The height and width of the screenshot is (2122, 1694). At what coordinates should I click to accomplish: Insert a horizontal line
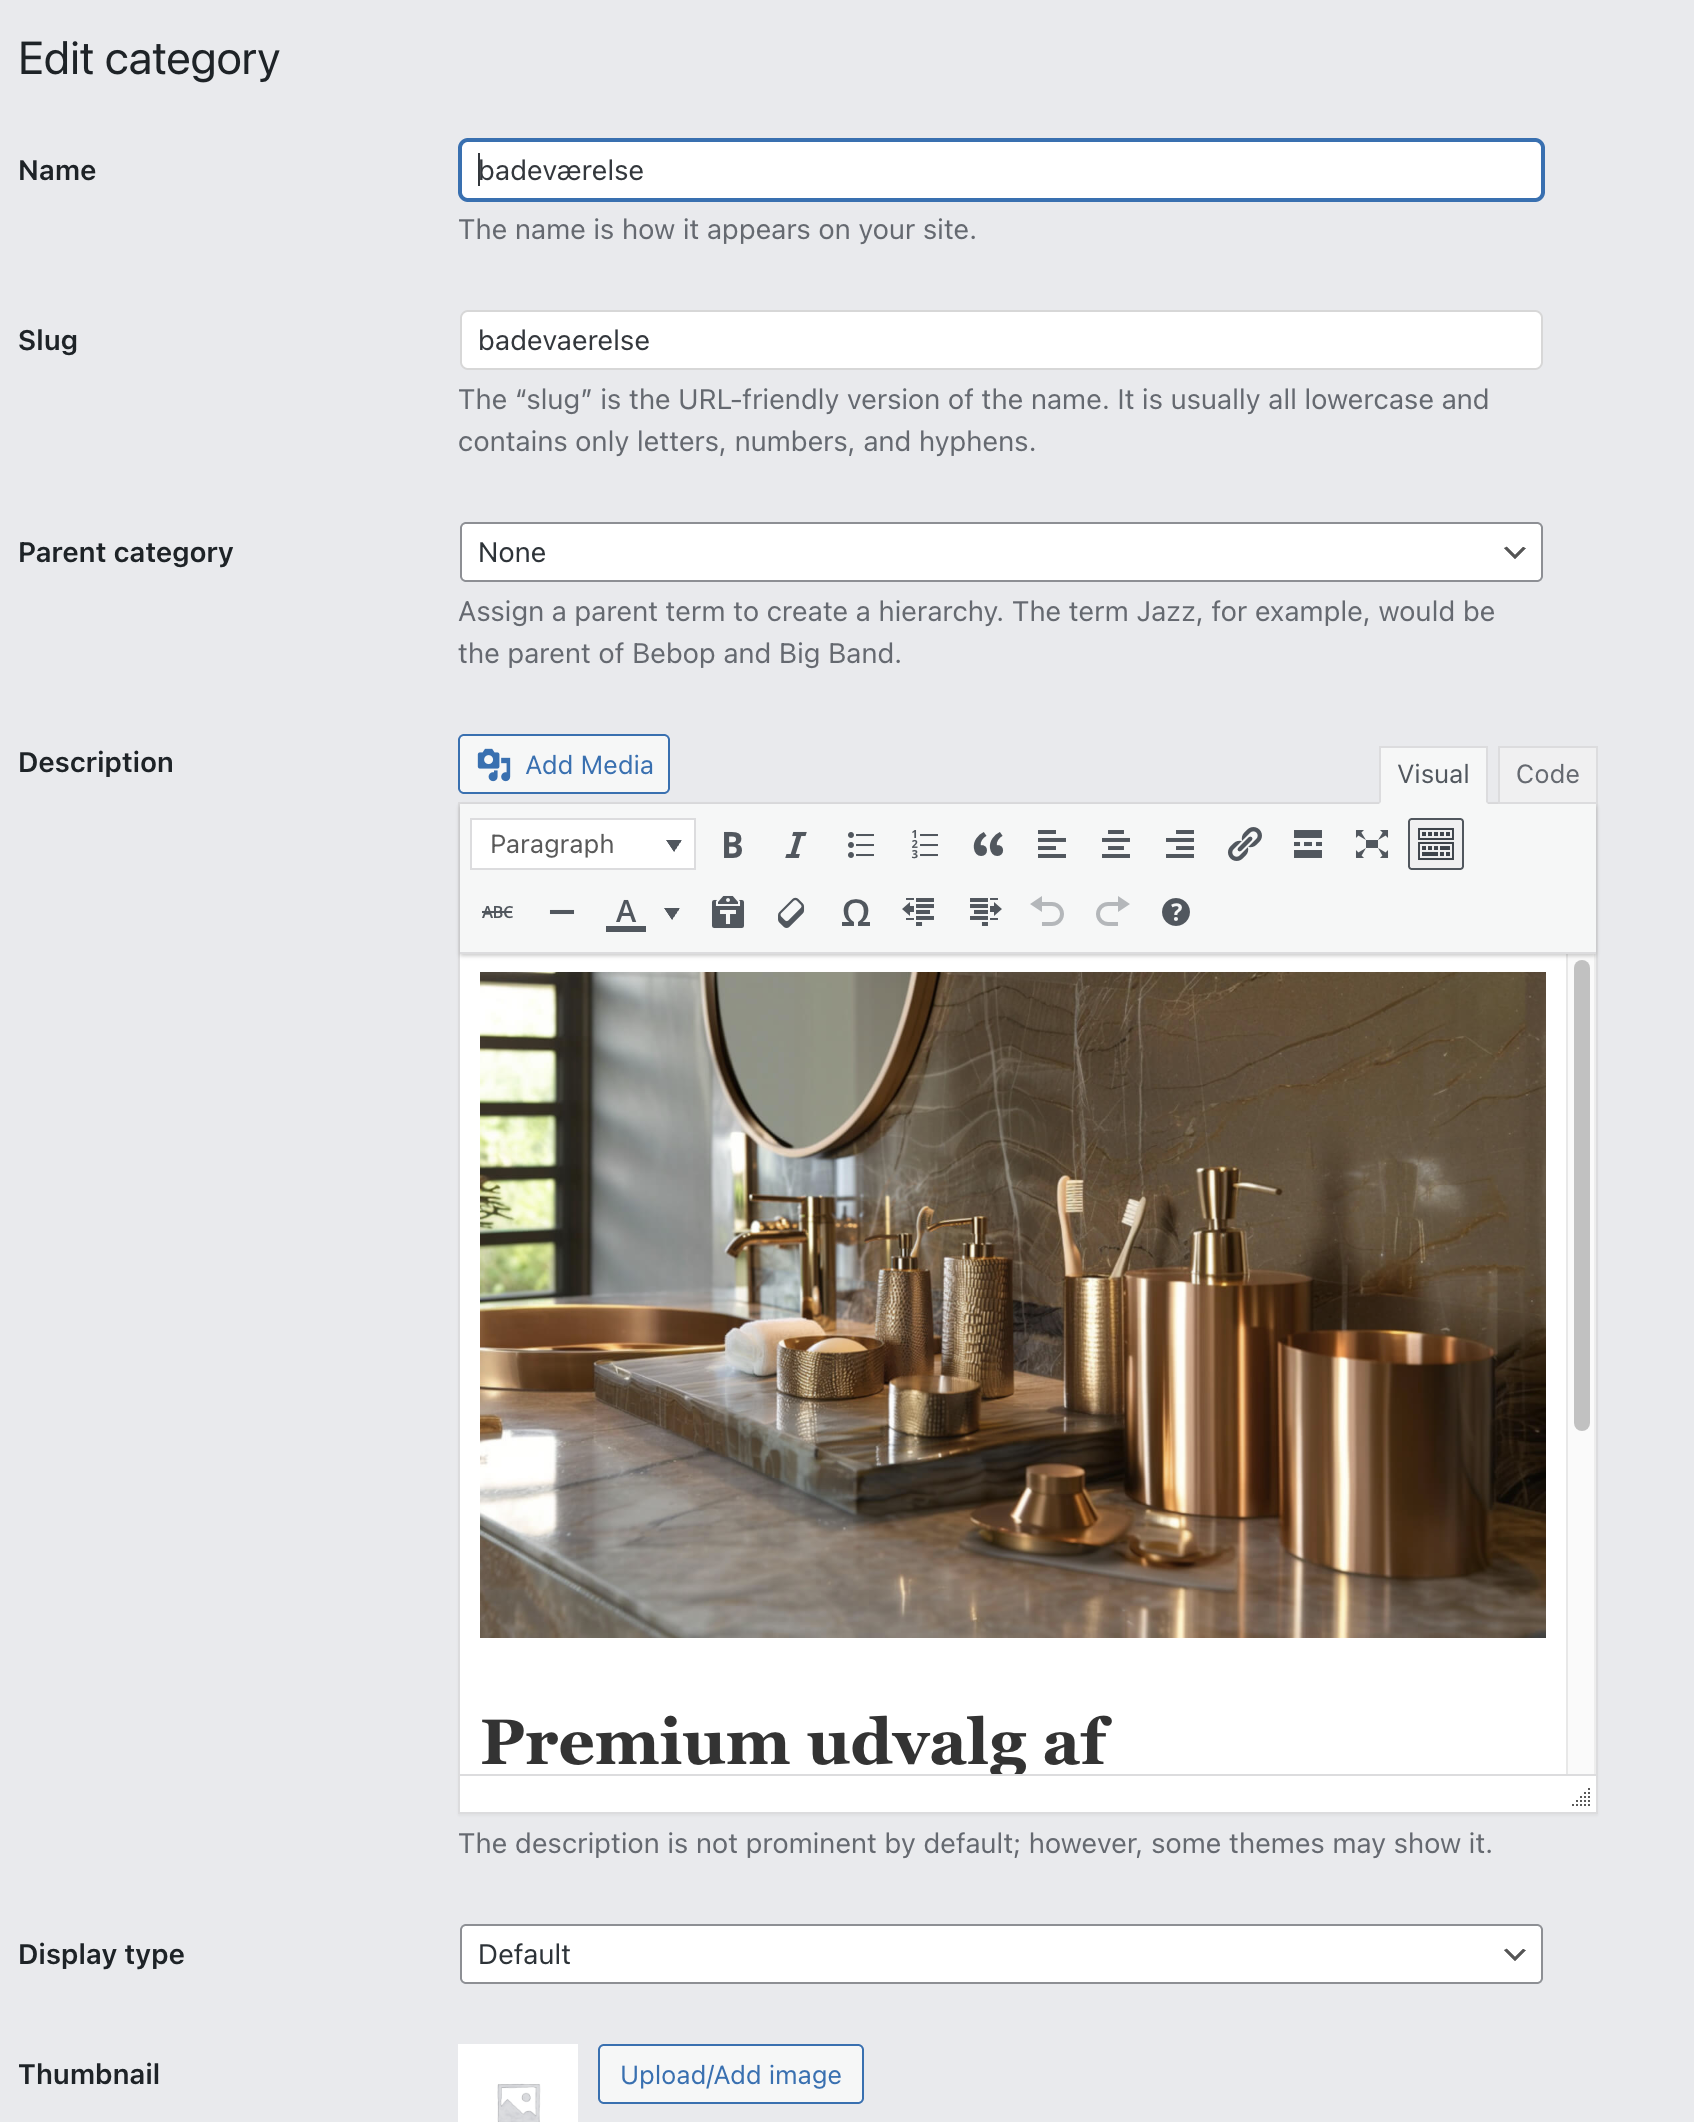(562, 912)
